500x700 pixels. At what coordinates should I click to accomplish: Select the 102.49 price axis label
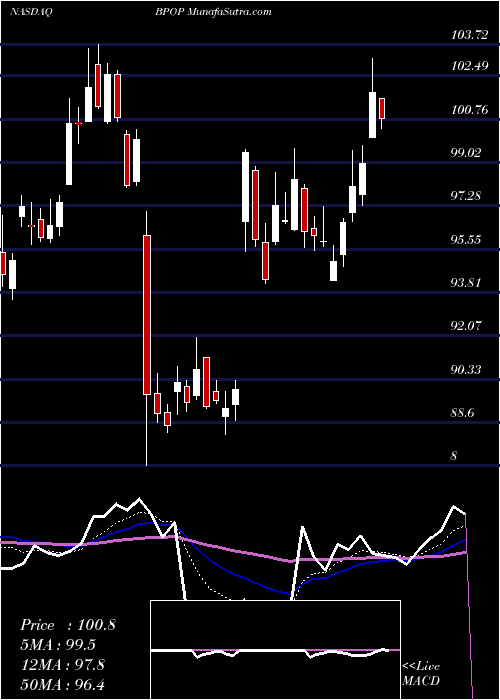click(470, 66)
